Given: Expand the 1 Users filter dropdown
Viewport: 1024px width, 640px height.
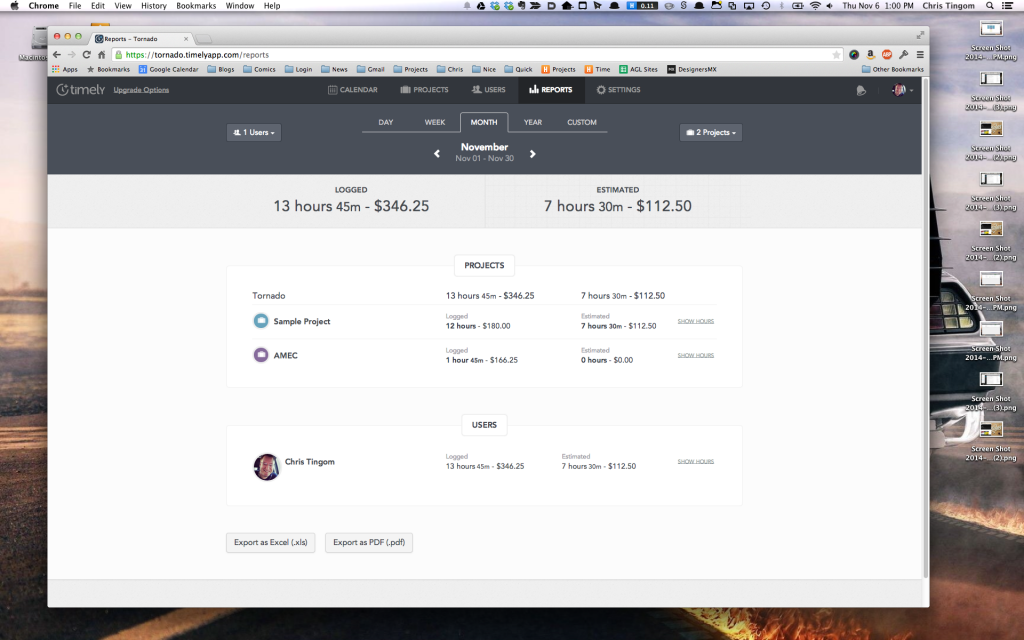Looking at the screenshot, I should [254, 133].
